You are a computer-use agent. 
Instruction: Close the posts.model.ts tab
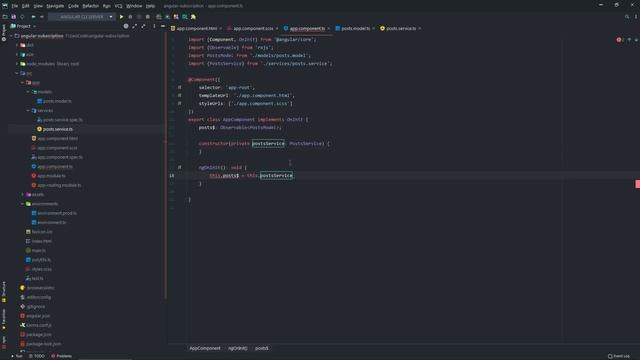pyautogui.click(x=373, y=29)
